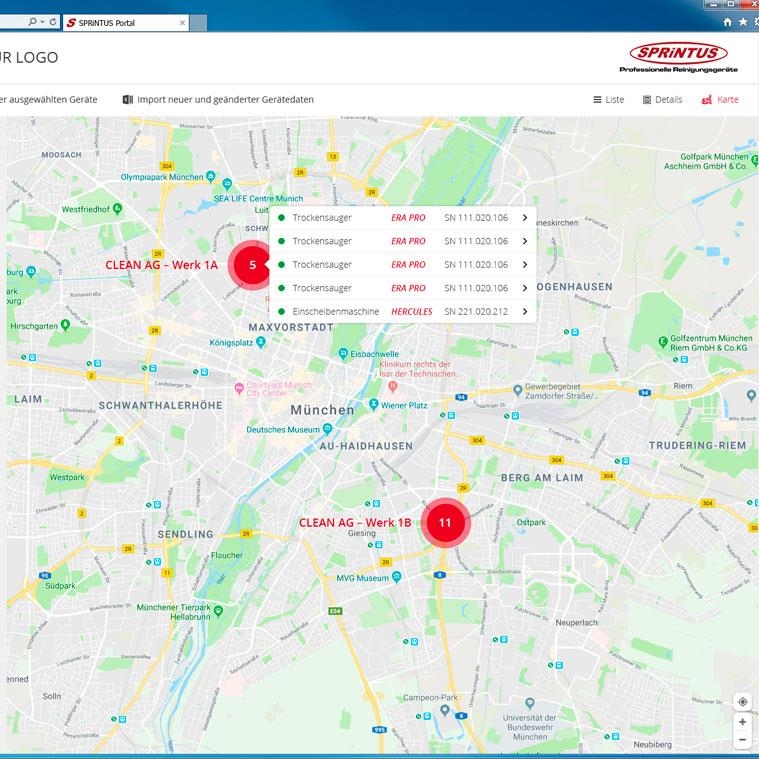Screen dimensions: 759x759
Task: Expand the first Trockensauger ERA PRO entry arrow
Action: tap(524, 217)
